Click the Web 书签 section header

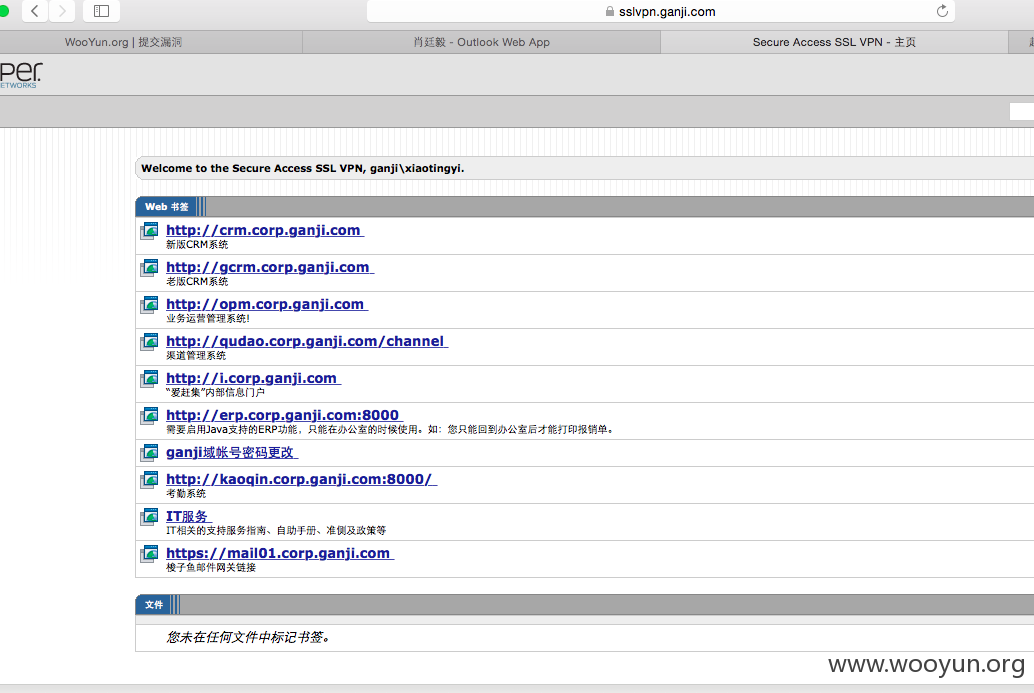[167, 206]
